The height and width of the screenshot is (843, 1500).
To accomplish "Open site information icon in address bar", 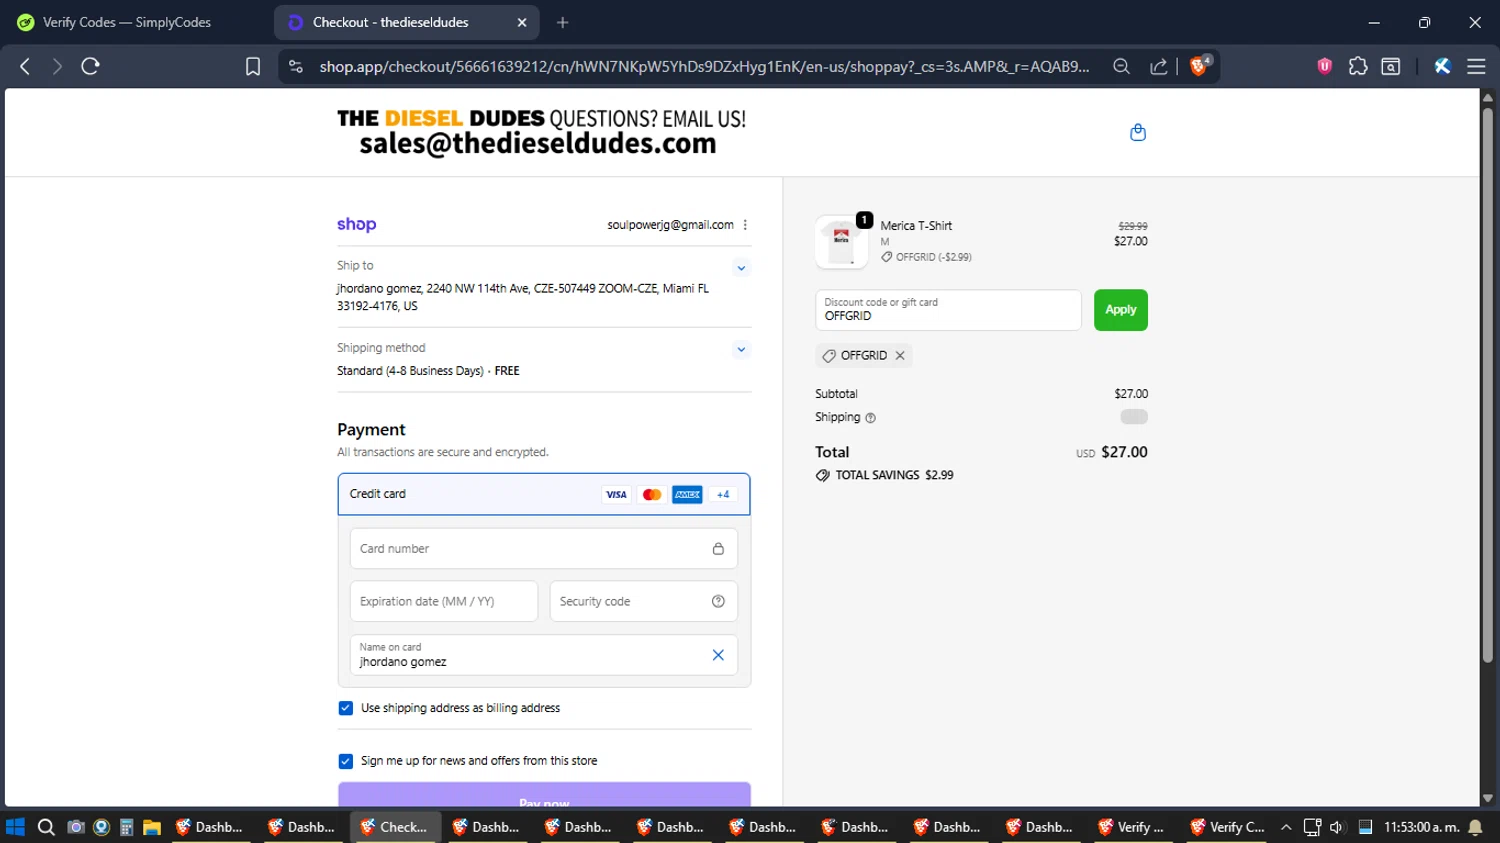I will 295,66.
